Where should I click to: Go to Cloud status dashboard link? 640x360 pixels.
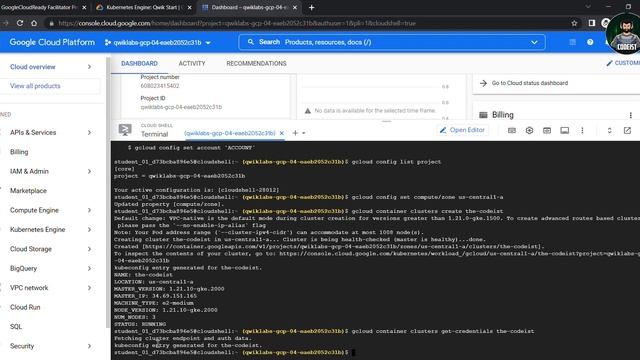point(529,83)
